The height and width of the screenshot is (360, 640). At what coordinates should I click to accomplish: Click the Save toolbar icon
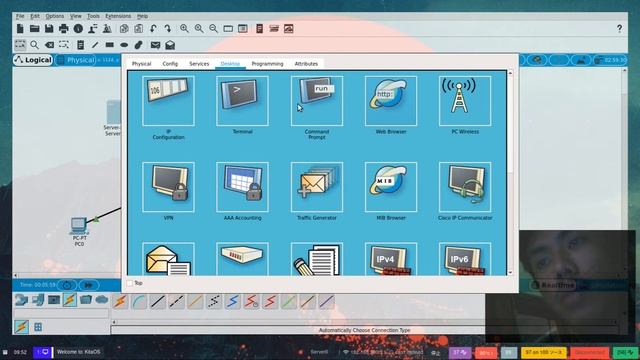pyautogui.click(x=49, y=29)
